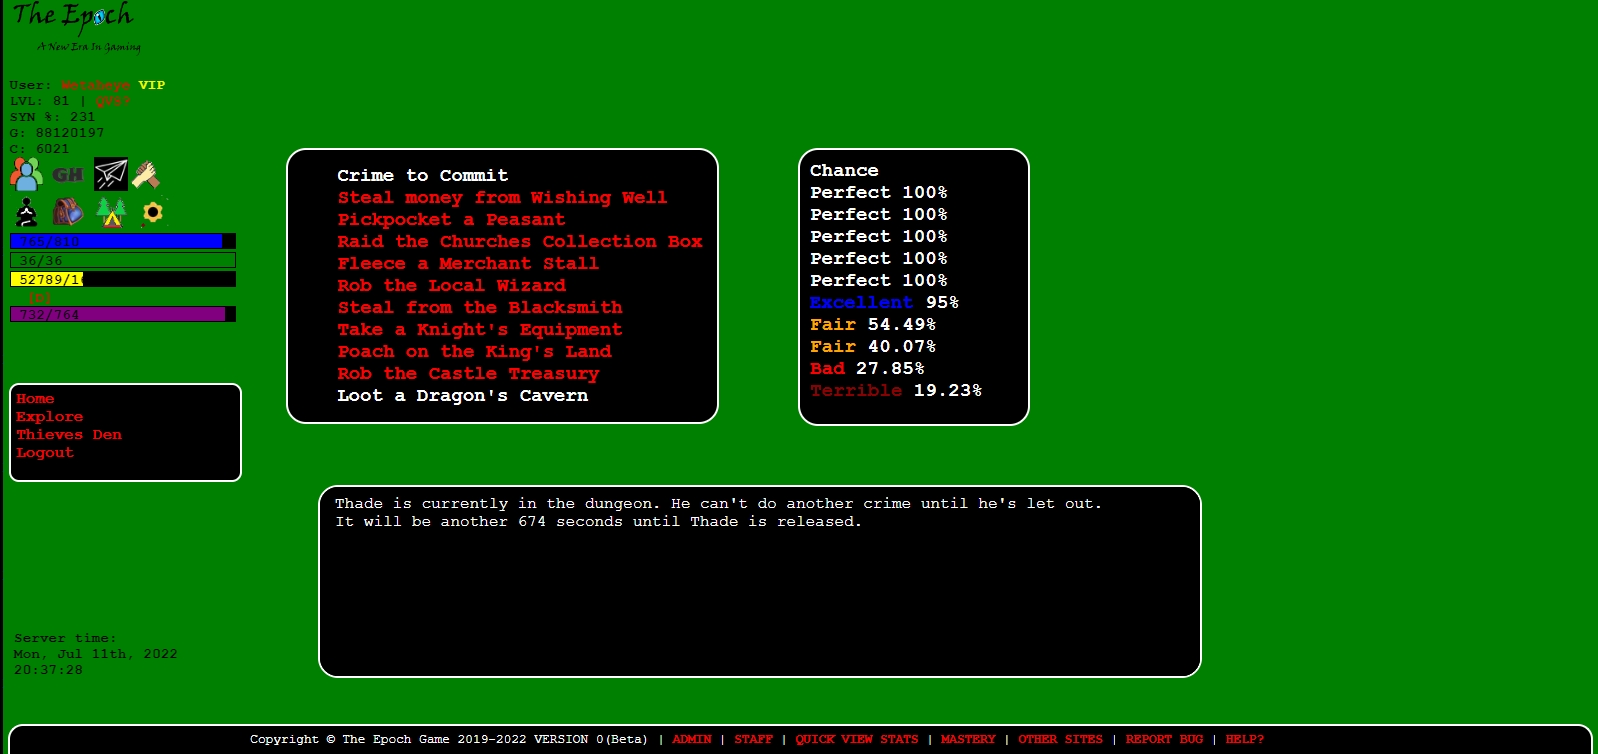Go to Home in navigation menu
1598x754 pixels.
click(35, 399)
